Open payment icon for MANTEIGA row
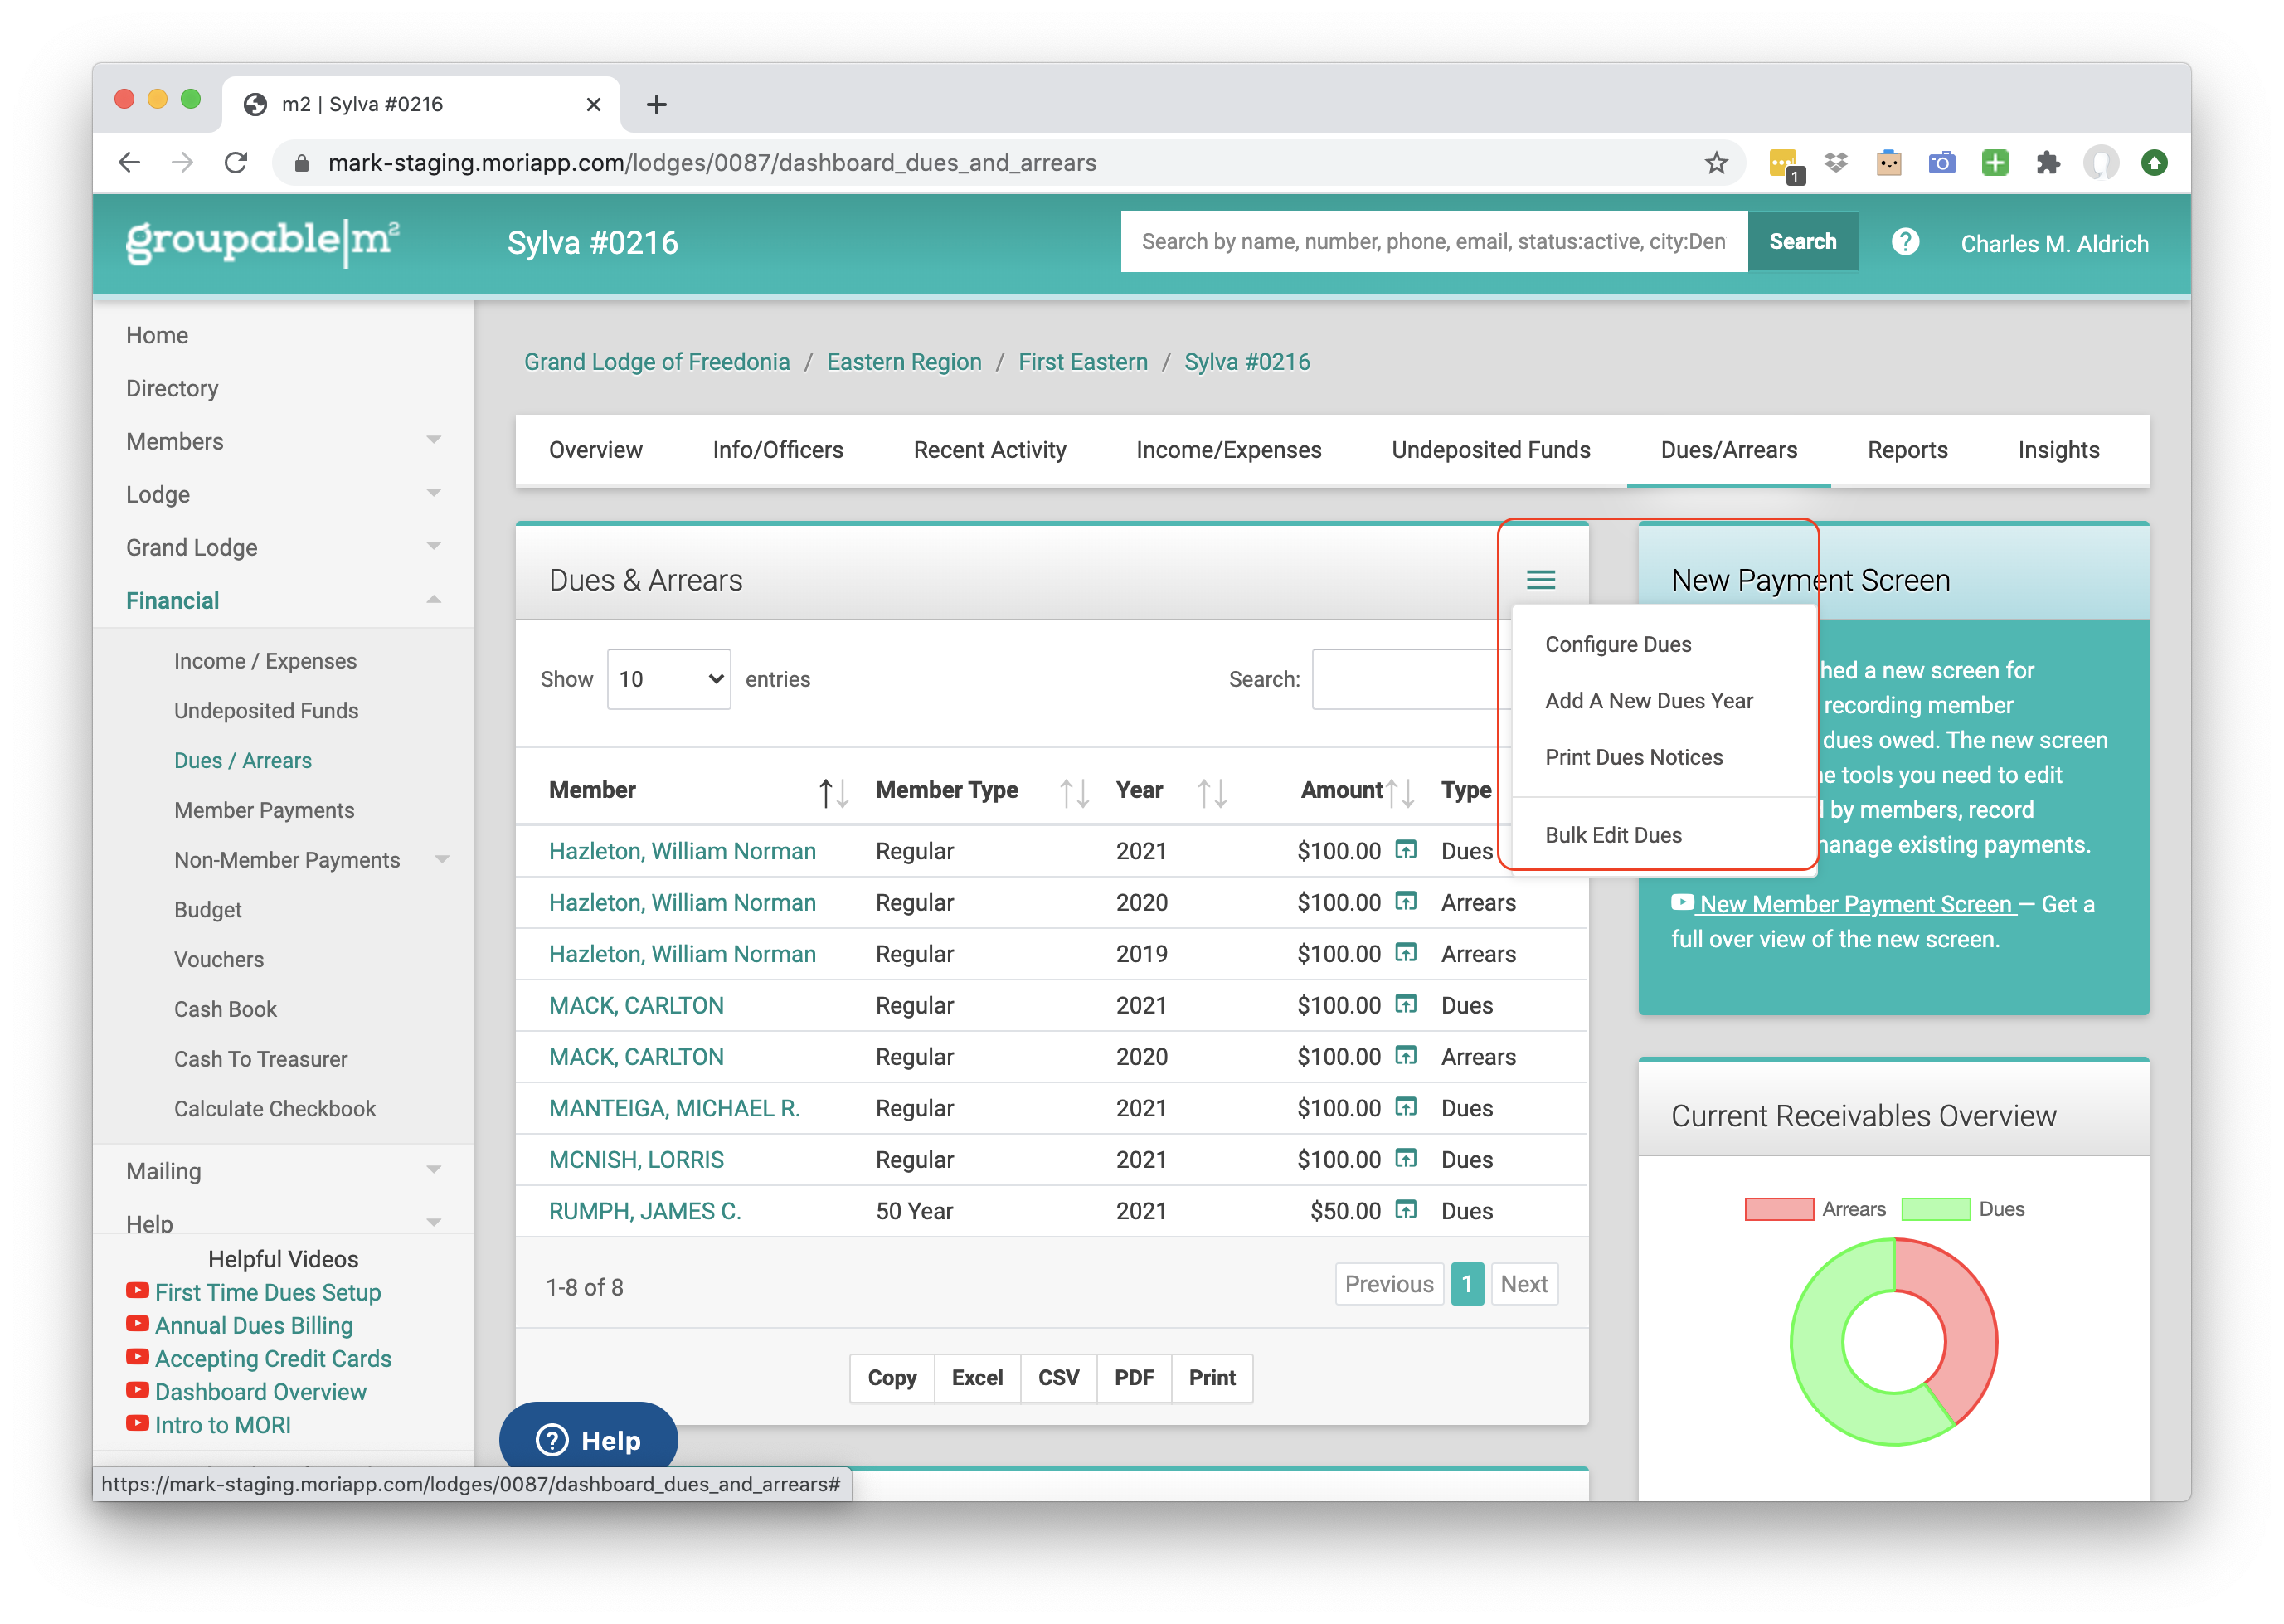This screenshot has width=2284, height=1624. [x=1406, y=1107]
